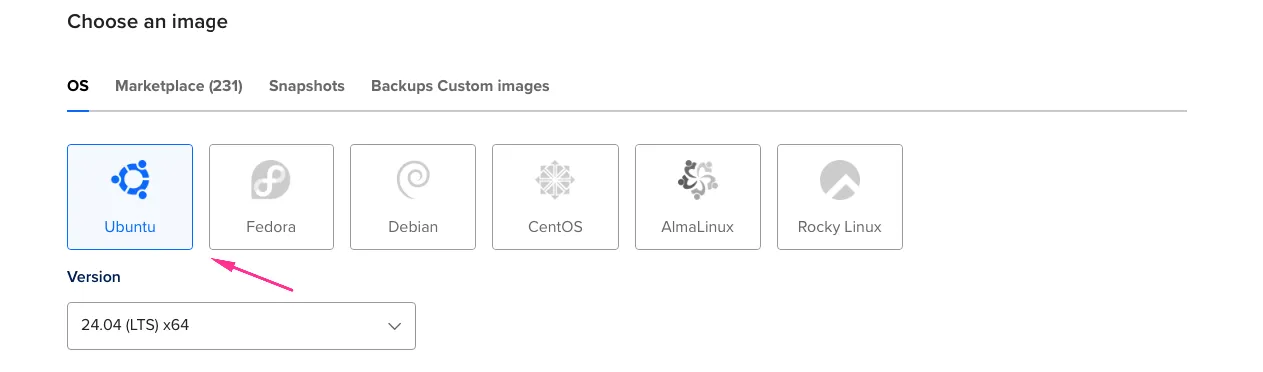
Task: Open the 24.04 (LTS) x64 version dropdown
Action: click(241, 326)
